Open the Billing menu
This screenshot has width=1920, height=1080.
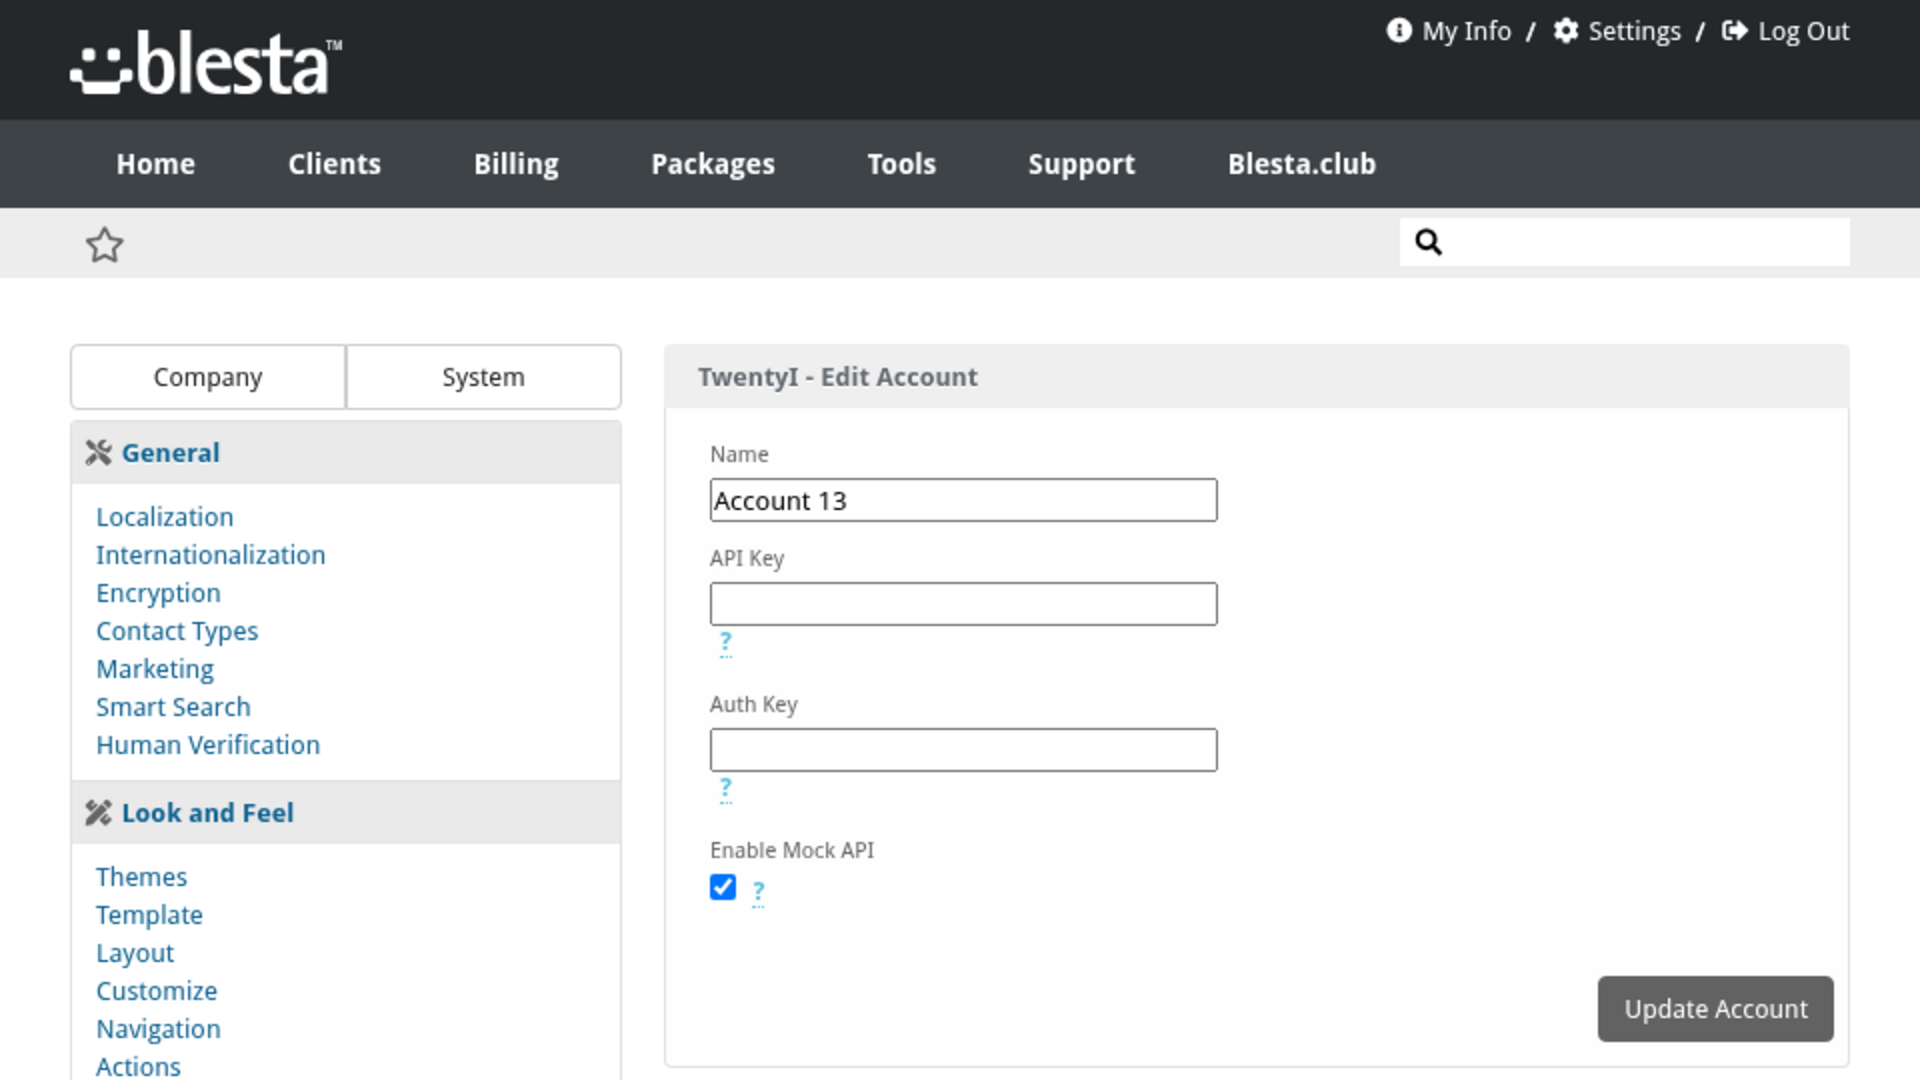516,164
